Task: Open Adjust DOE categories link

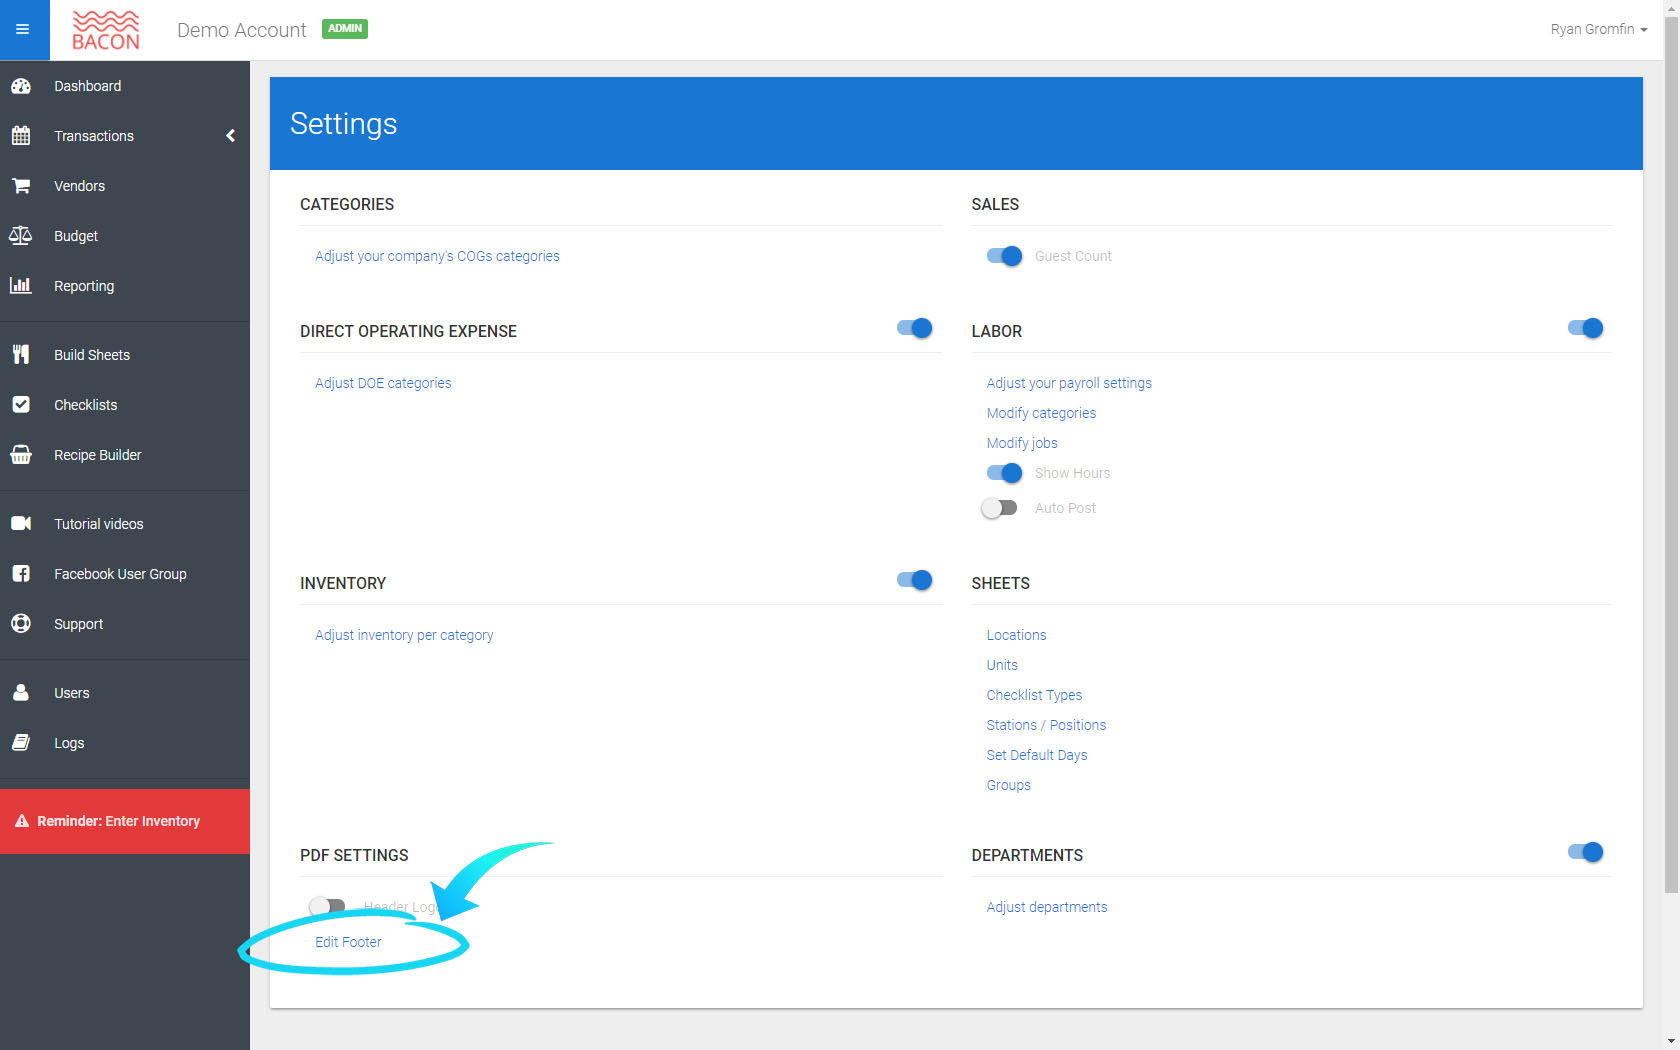Action: pyautogui.click(x=383, y=383)
